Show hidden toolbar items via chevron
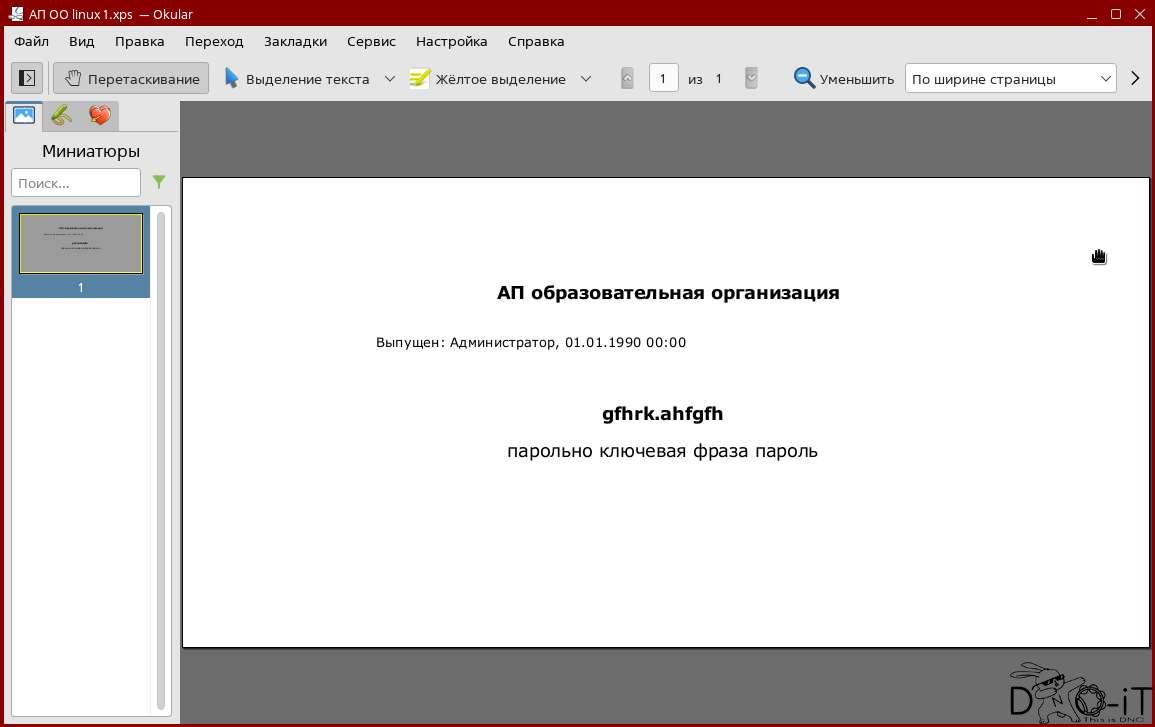 click(x=1135, y=79)
